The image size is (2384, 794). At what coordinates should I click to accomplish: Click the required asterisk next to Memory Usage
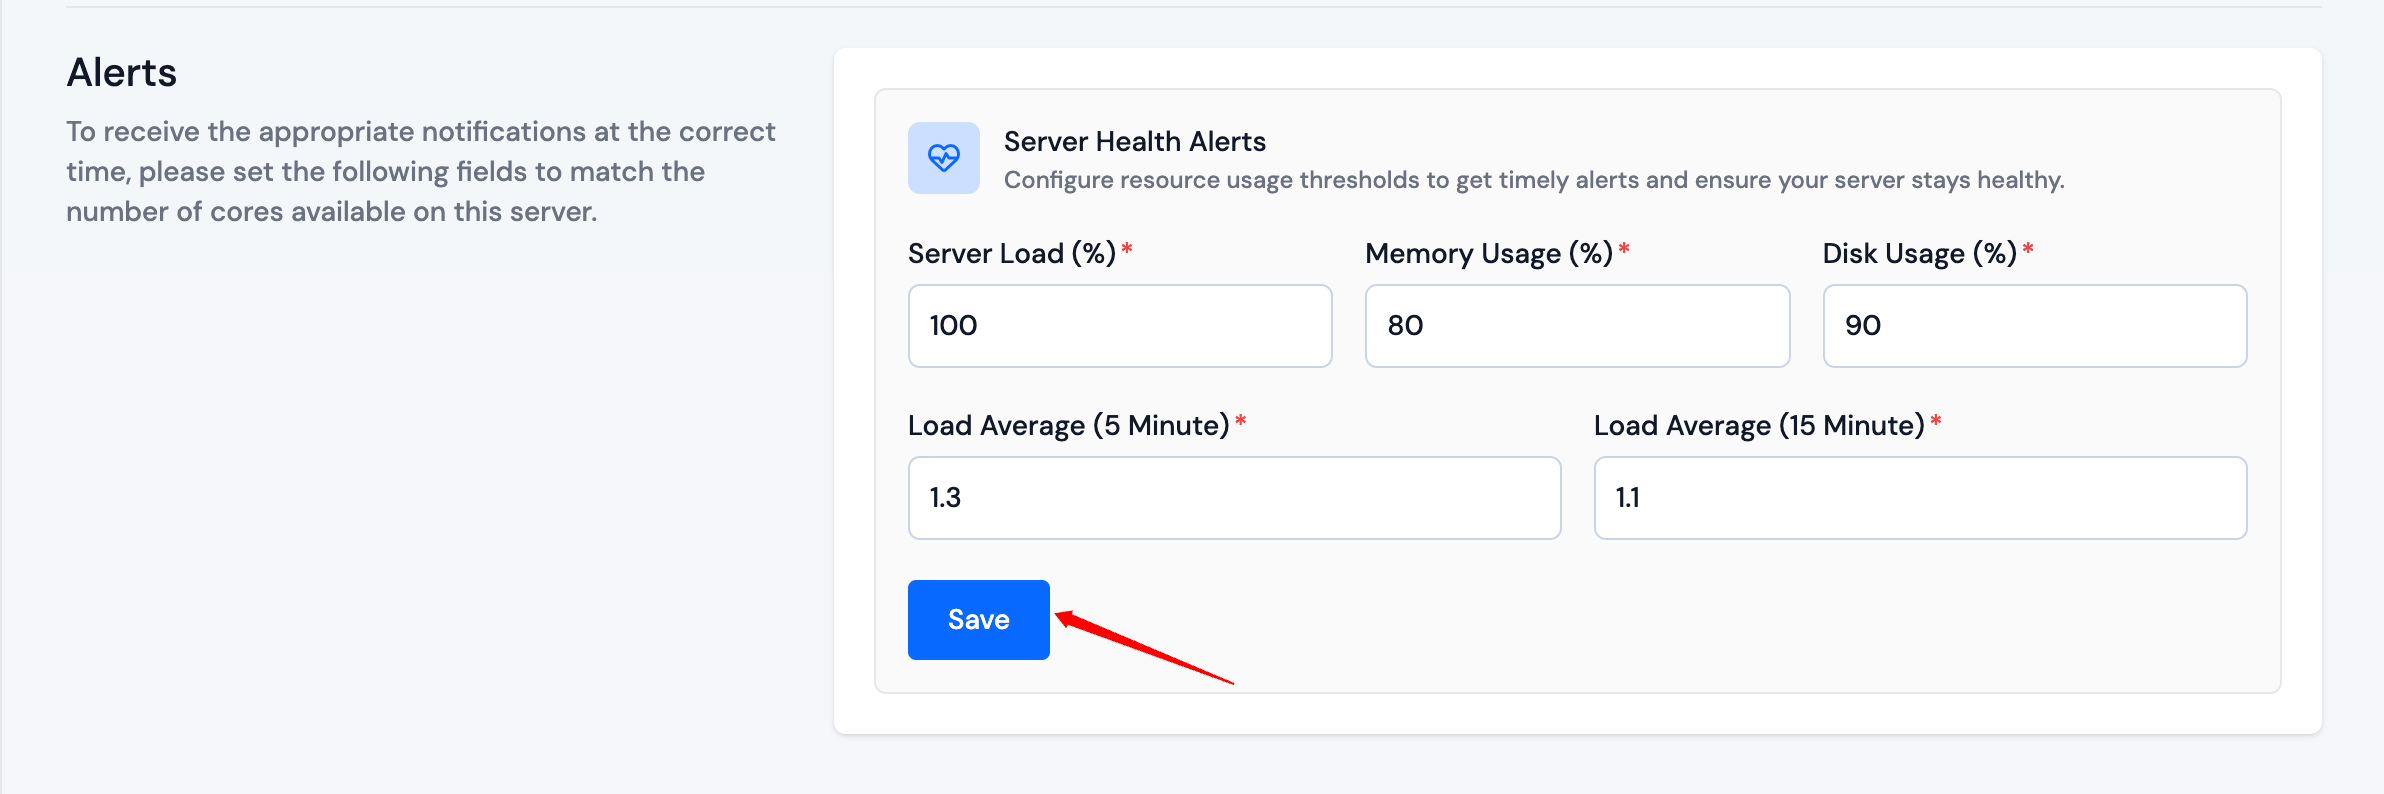click(x=1624, y=249)
